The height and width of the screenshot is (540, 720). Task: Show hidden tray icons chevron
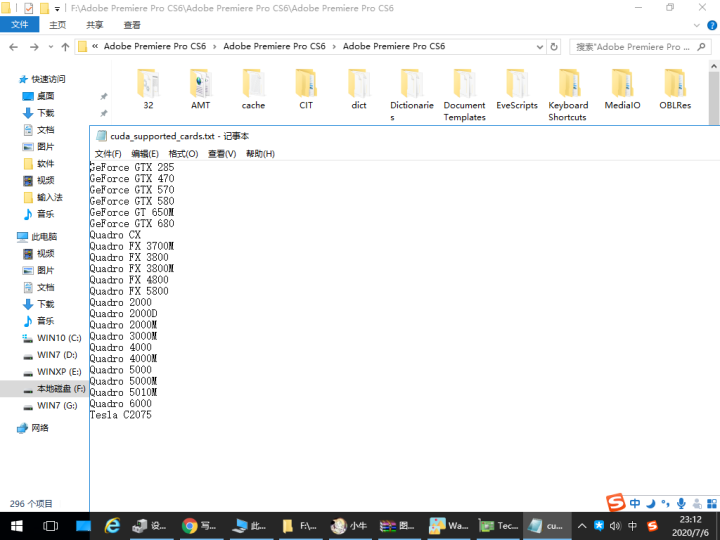[x=582, y=526]
